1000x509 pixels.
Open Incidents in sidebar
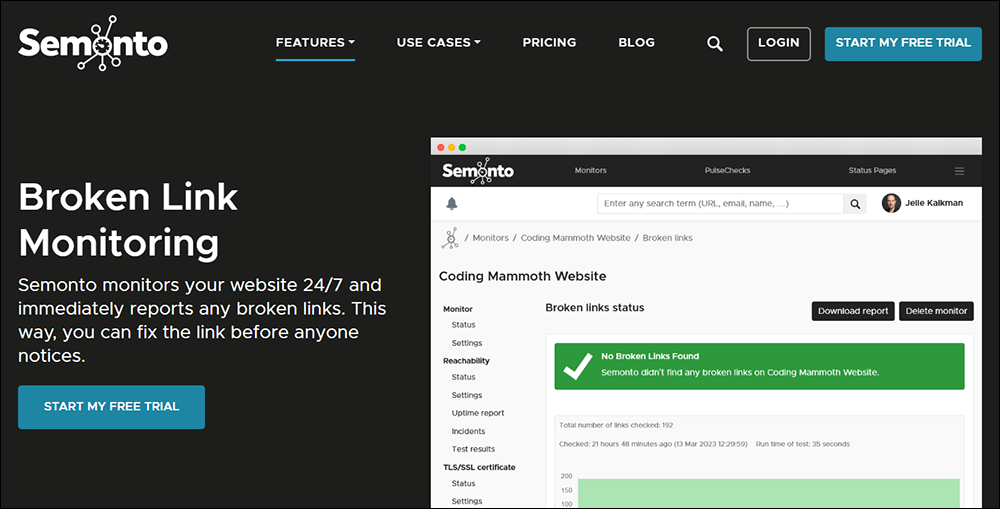468,432
